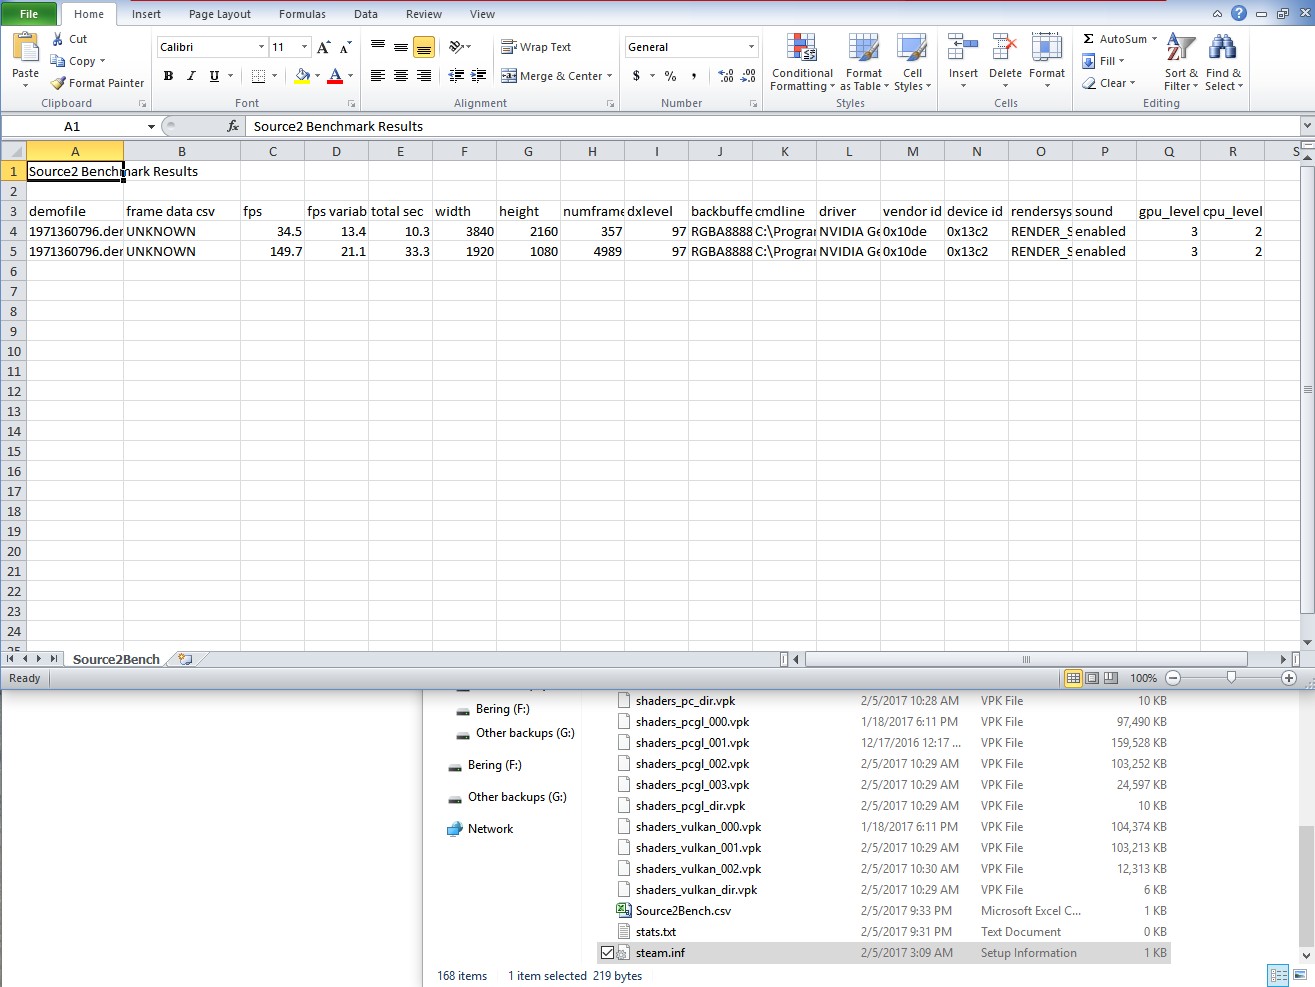1315x987 pixels.
Task: Open Format as Table gallery
Action: pos(864,62)
